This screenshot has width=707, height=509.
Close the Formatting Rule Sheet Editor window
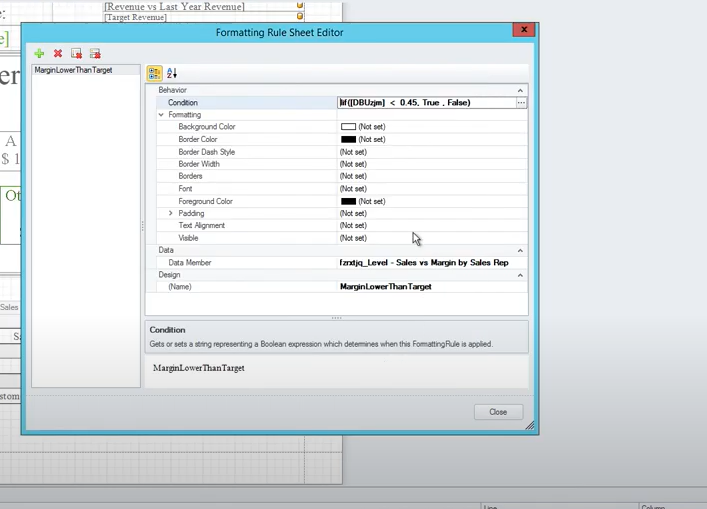[523, 30]
